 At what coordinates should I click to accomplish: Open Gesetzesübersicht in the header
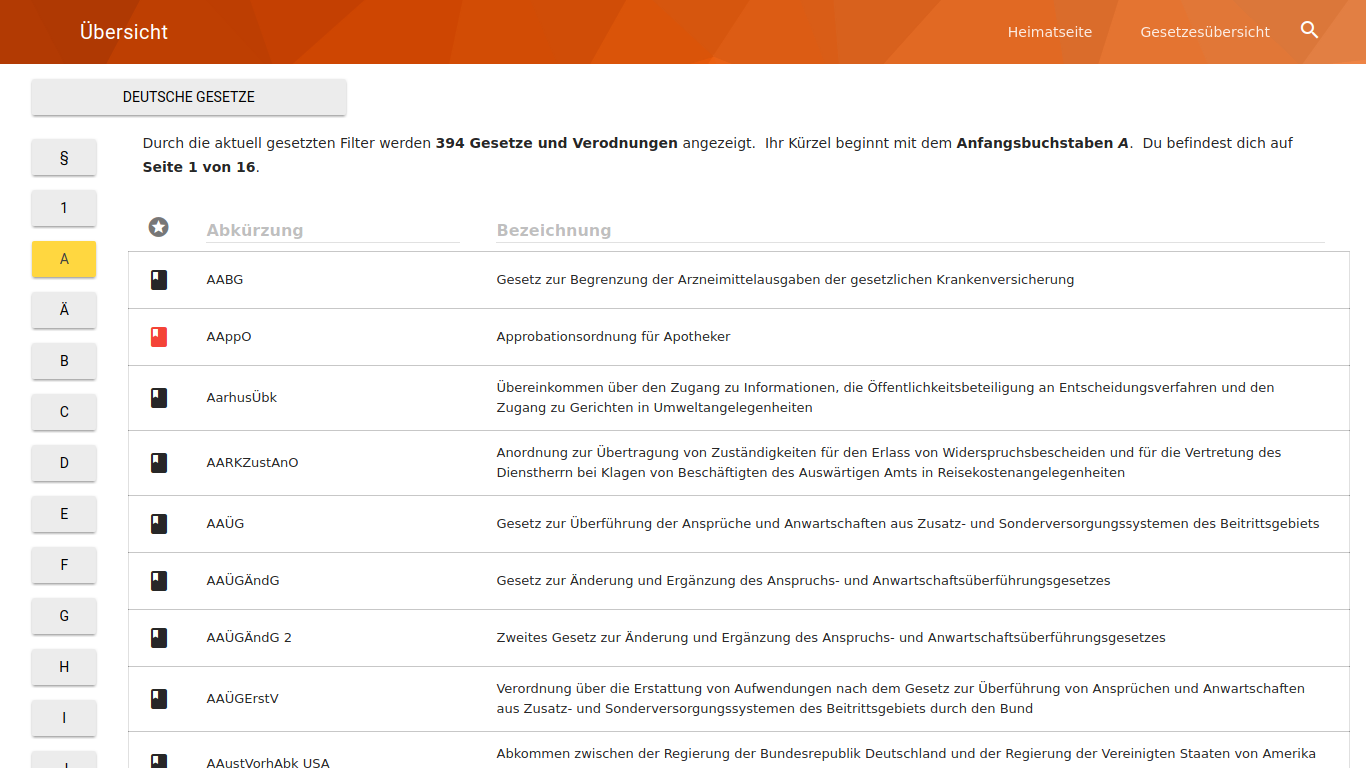[x=1204, y=32]
